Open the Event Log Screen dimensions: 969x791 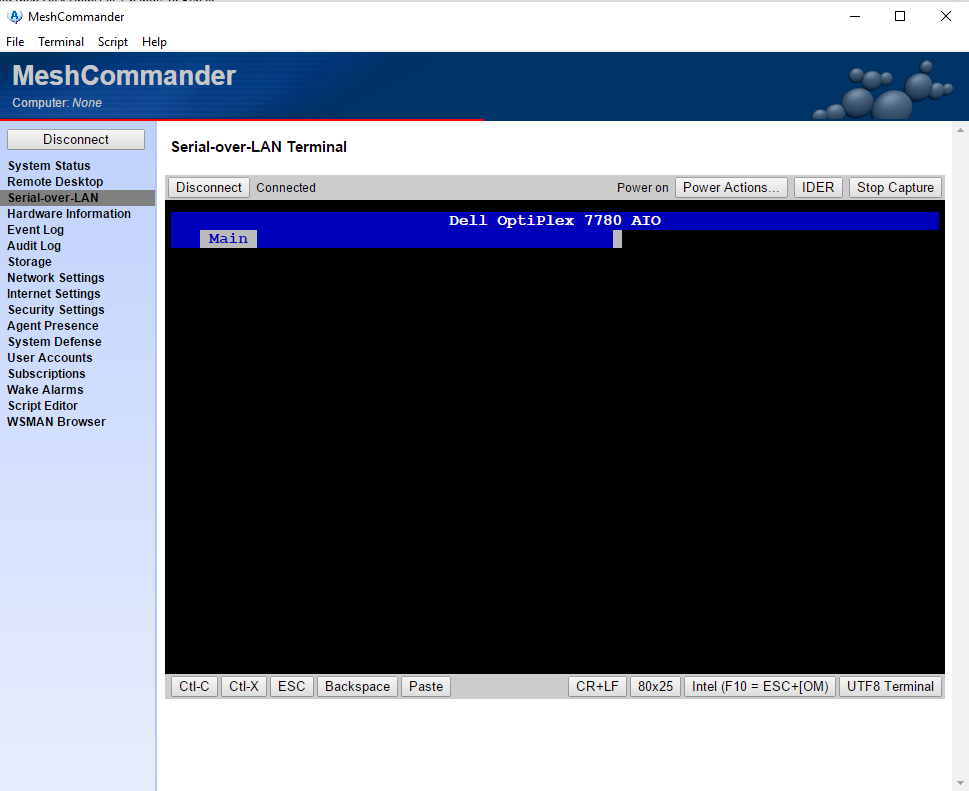point(35,230)
